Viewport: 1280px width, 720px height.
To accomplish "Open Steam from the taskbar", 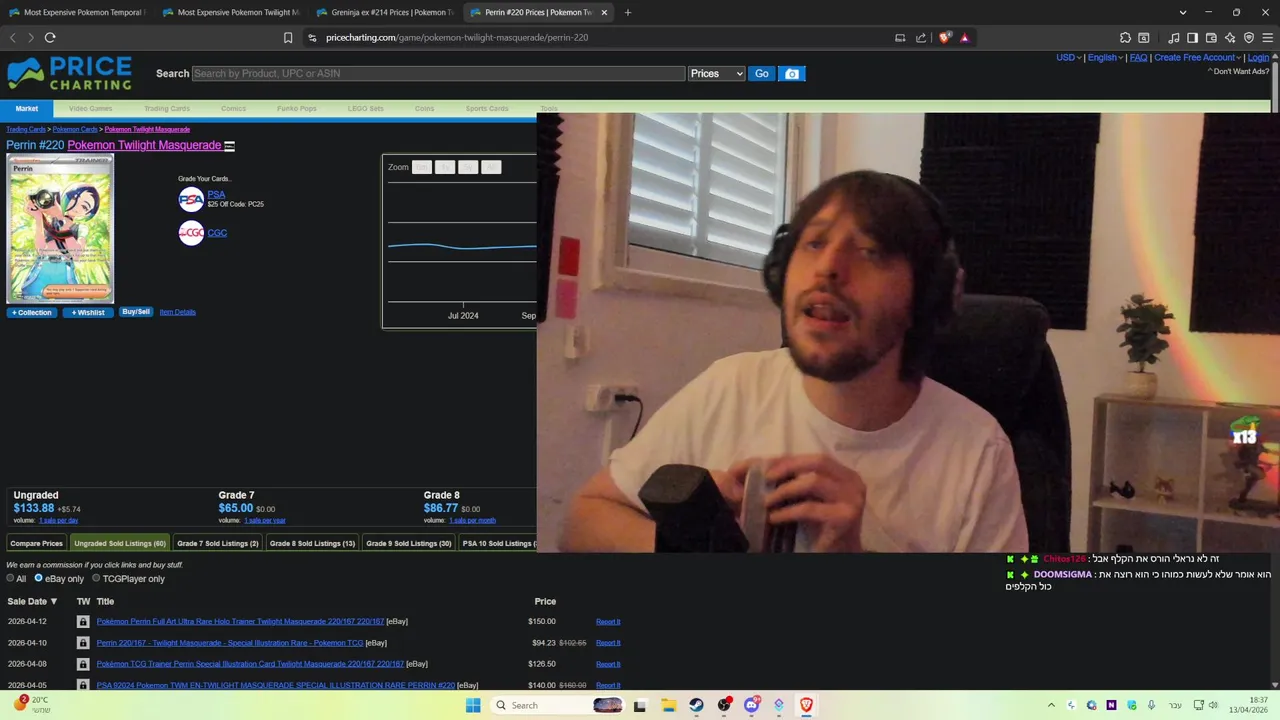I will pos(696,705).
